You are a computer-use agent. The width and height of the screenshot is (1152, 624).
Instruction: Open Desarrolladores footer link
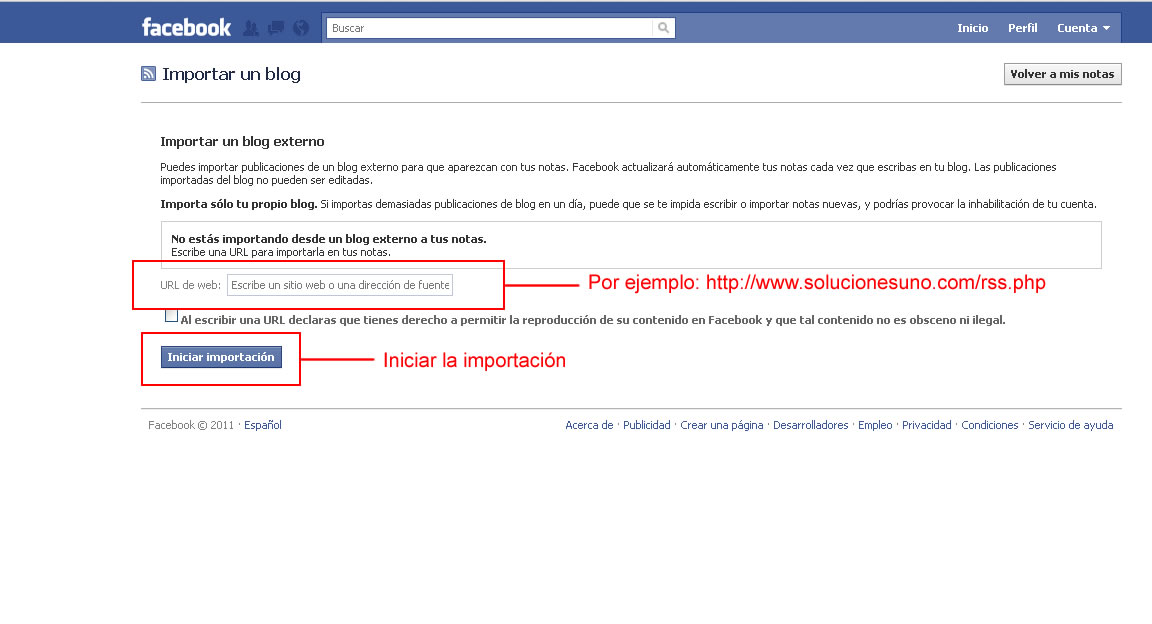pyautogui.click(x=810, y=425)
